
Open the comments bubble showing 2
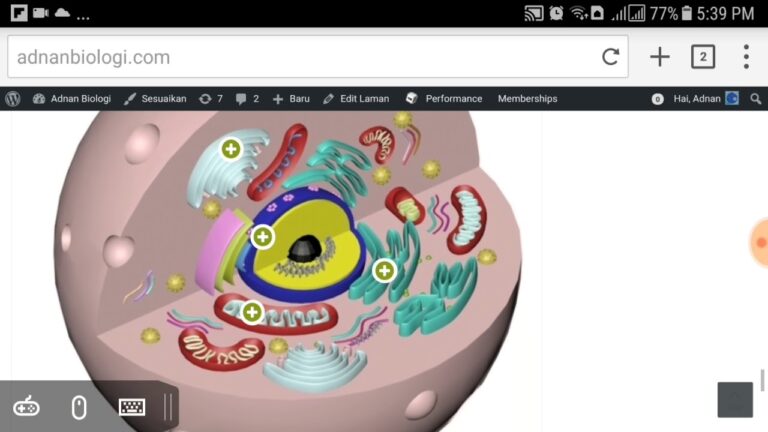click(247, 99)
